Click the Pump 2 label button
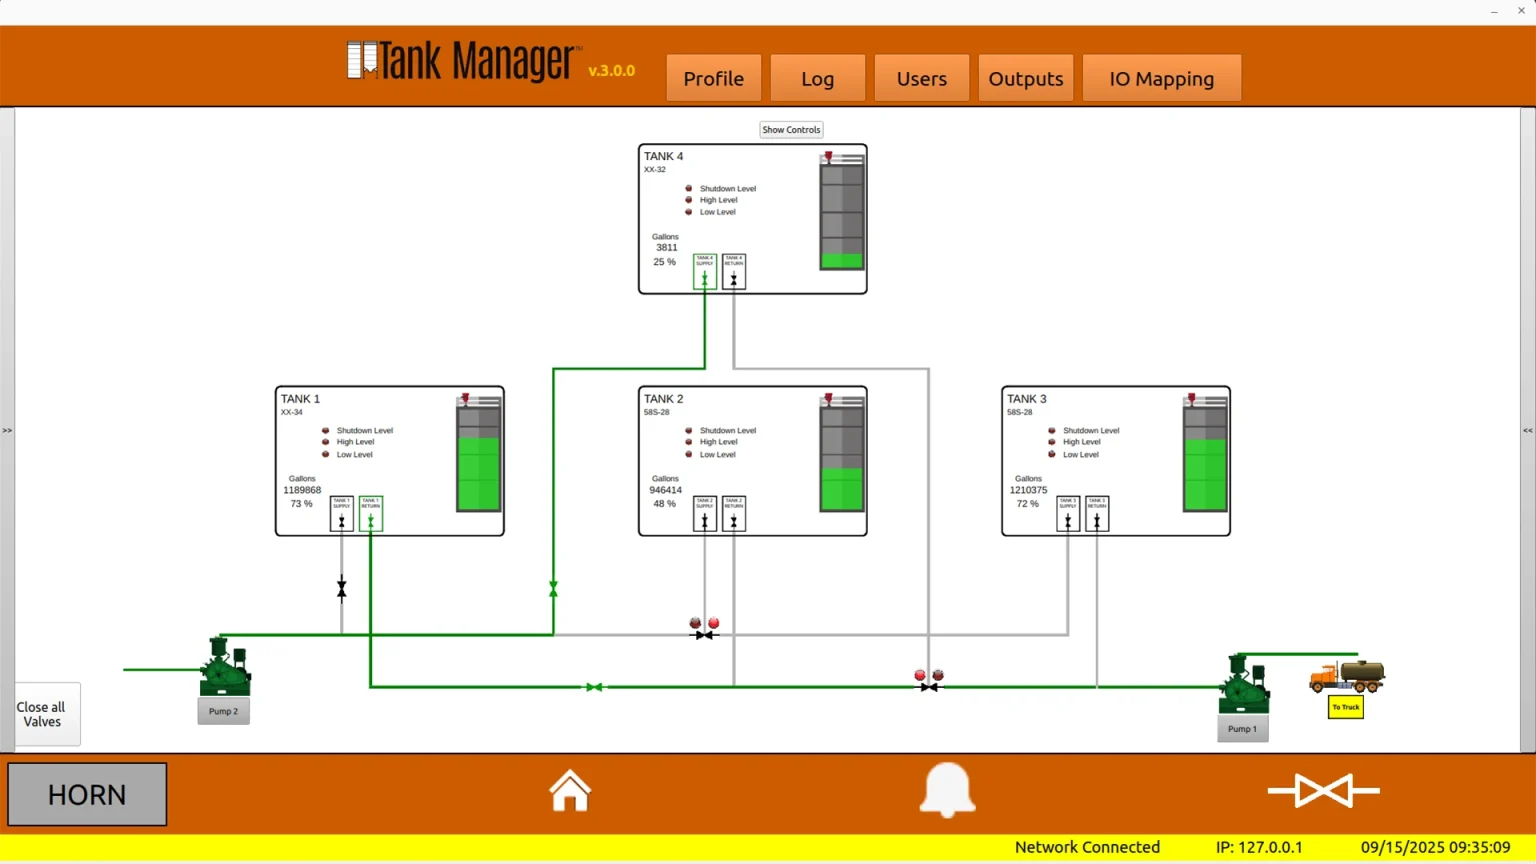 (x=224, y=711)
